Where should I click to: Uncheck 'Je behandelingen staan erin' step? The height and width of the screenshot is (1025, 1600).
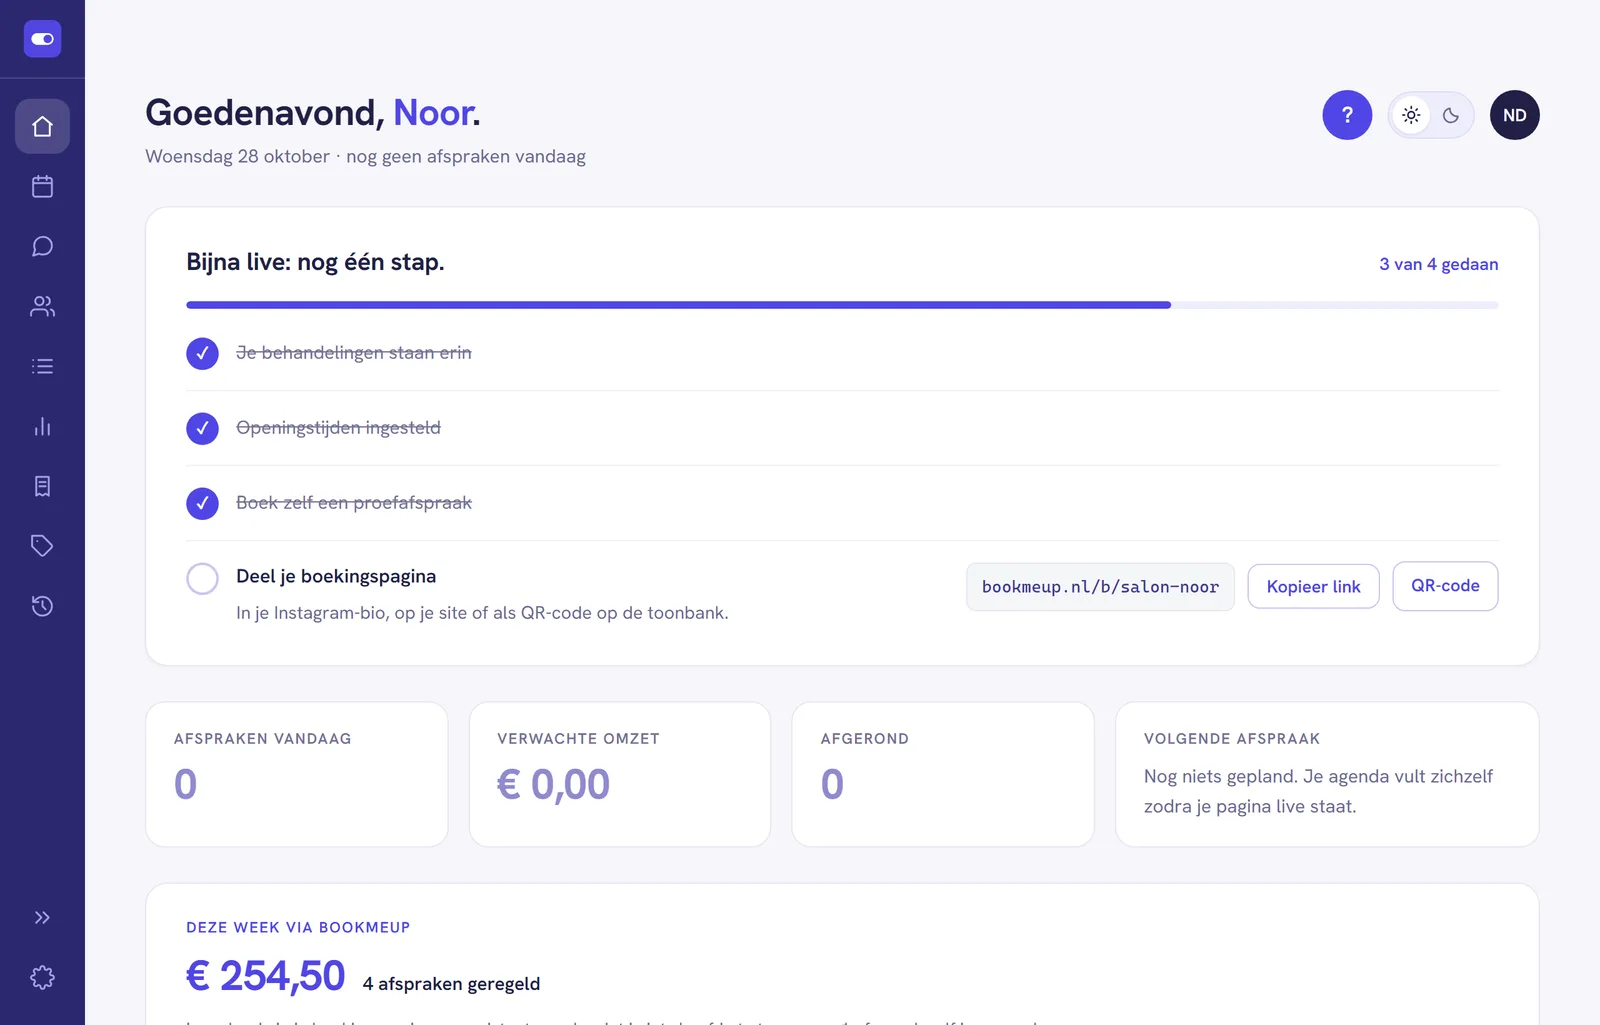(x=202, y=353)
